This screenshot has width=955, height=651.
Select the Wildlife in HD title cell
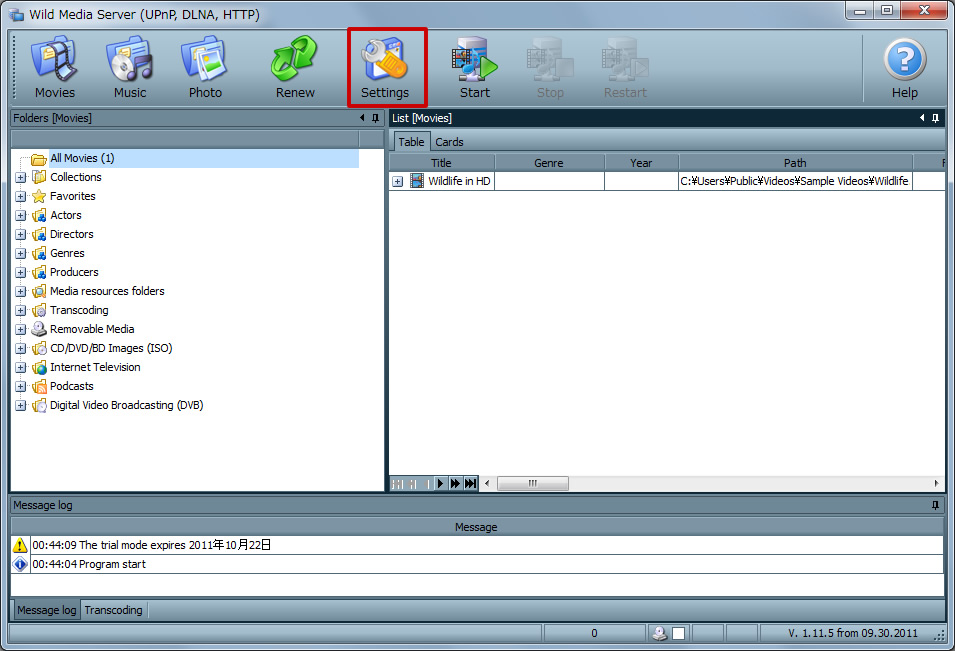459,181
